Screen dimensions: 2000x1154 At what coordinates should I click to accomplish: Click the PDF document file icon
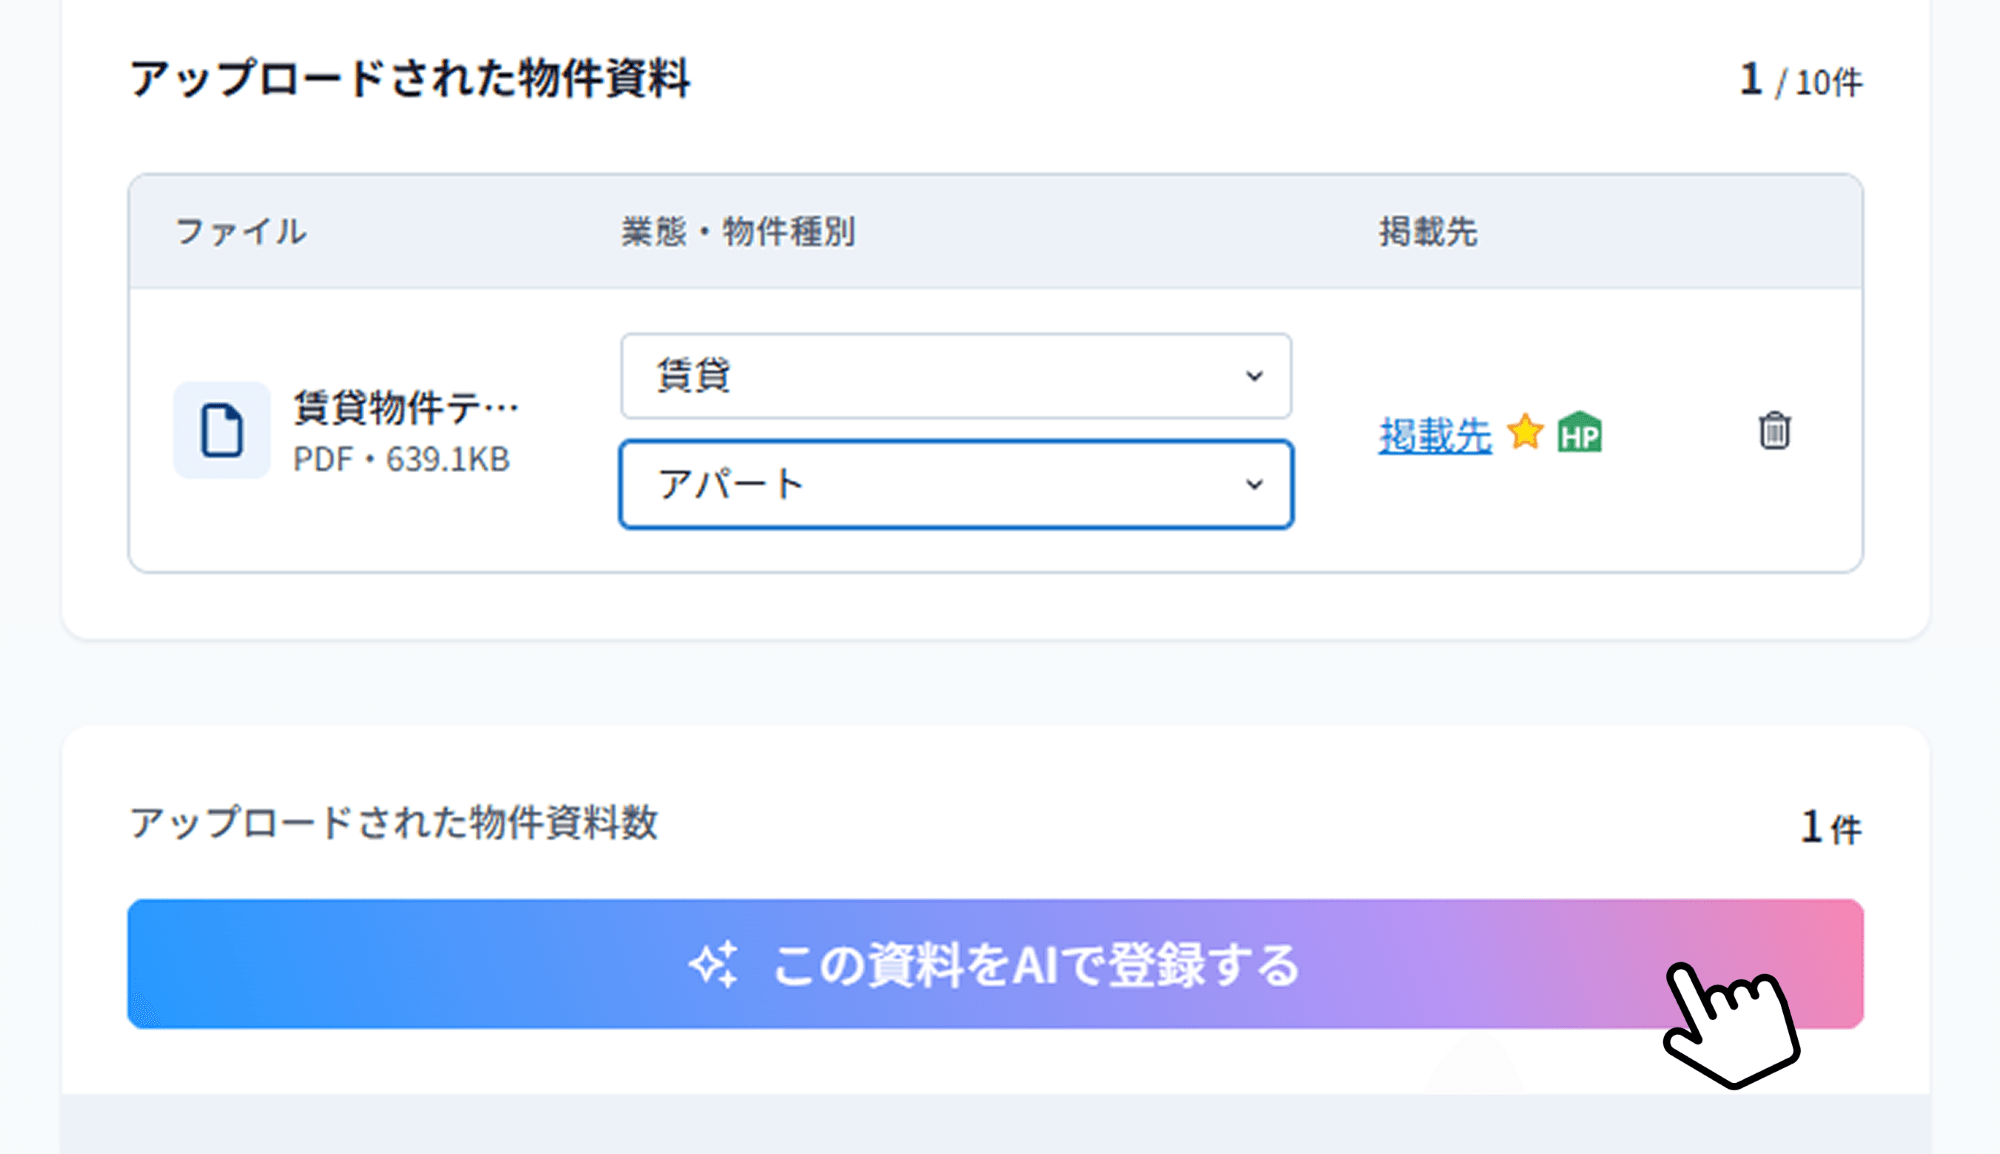point(222,430)
